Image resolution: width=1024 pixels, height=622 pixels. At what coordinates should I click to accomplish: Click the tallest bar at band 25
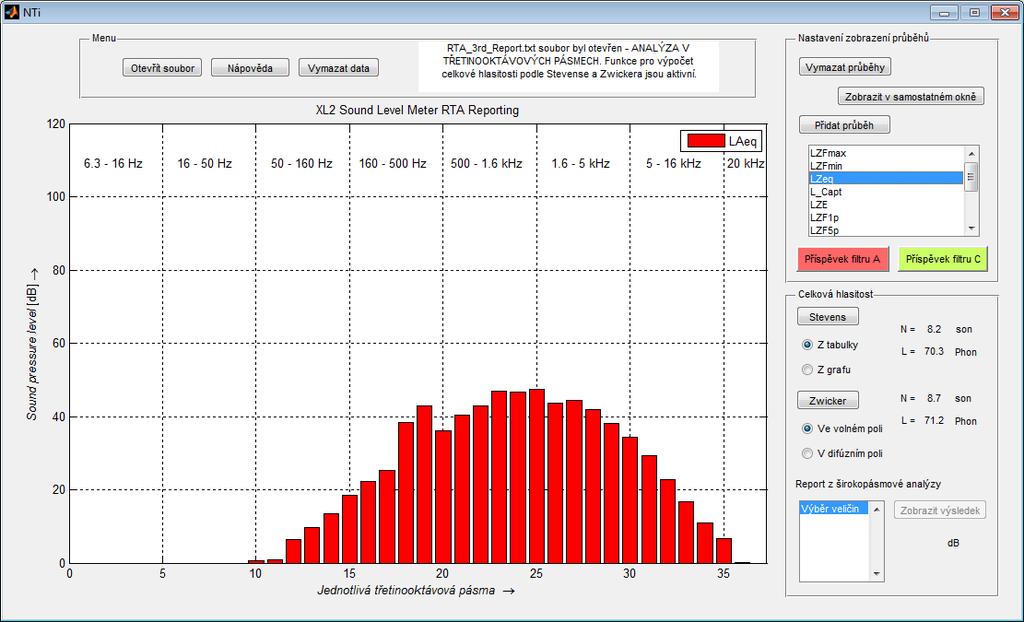pos(537,476)
